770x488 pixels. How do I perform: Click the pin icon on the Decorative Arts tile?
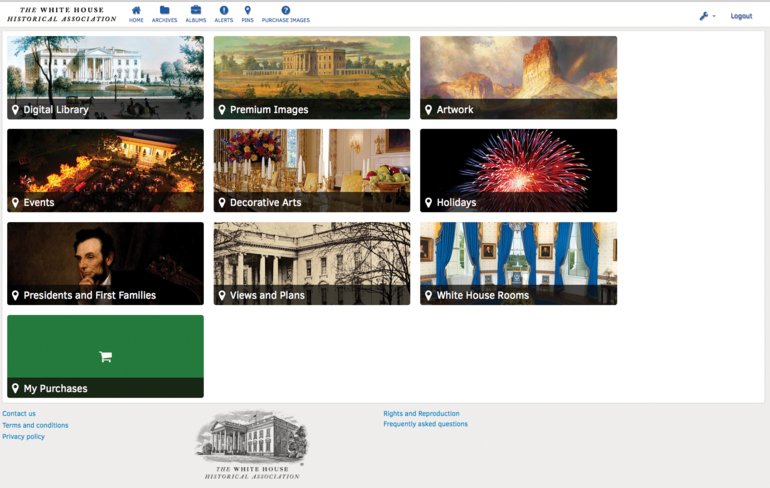click(222, 202)
